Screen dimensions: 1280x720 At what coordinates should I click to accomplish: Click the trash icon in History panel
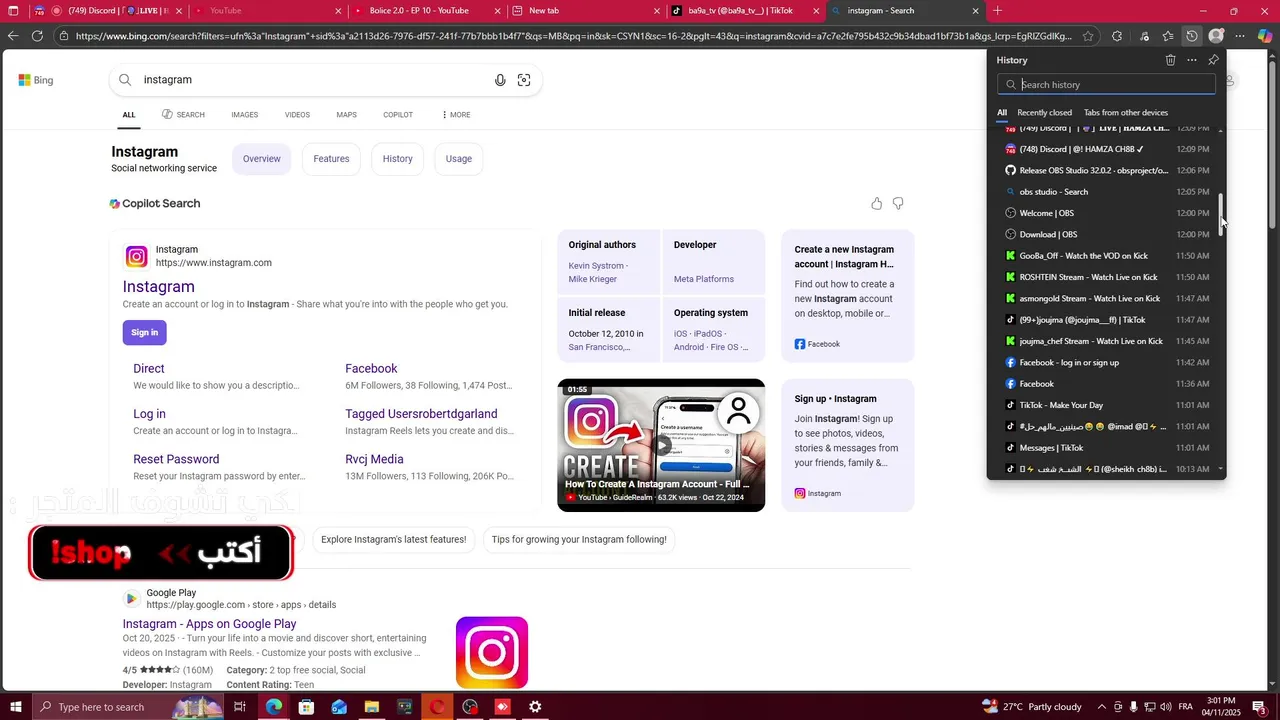[x=1170, y=60]
